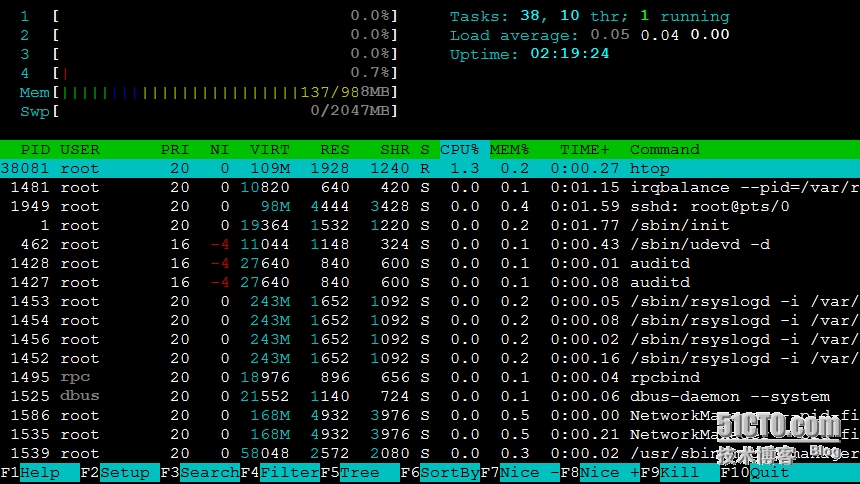Select rsyslogd row with PID 1452
This screenshot has width=860, height=484.
(x=430, y=358)
